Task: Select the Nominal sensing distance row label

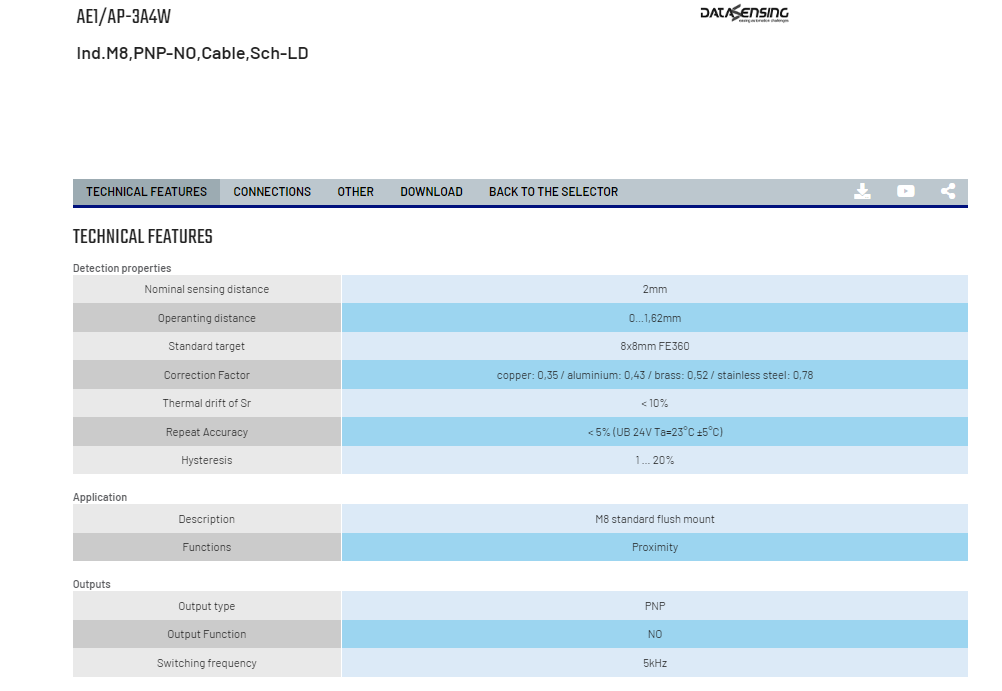Action: 206,289
